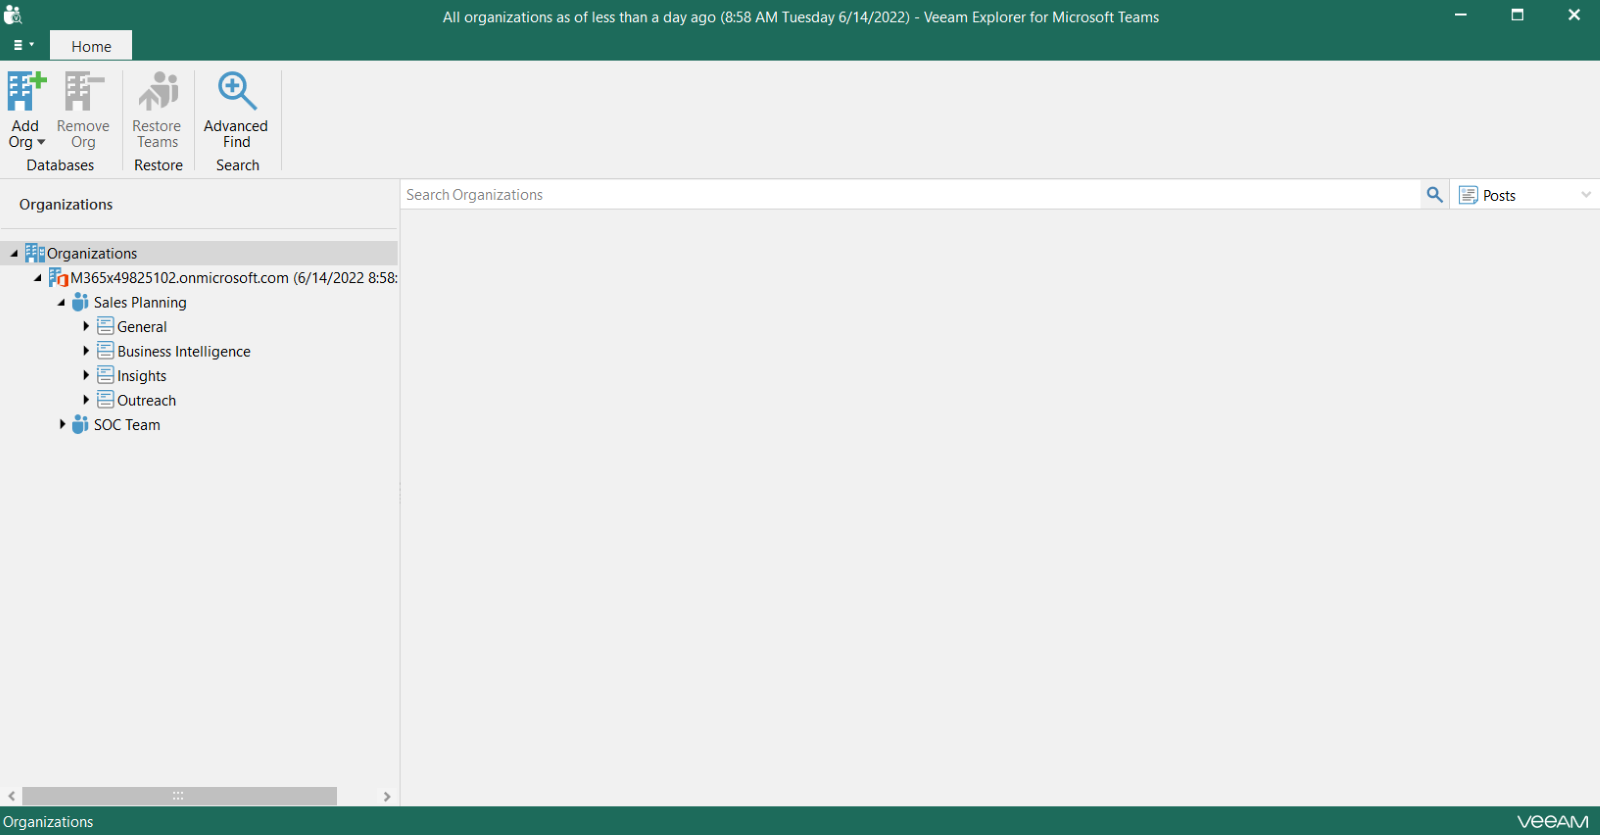The width and height of the screenshot is (1600, 835).
Task: Click the Remove Org icon
Action: coord(84,91)
